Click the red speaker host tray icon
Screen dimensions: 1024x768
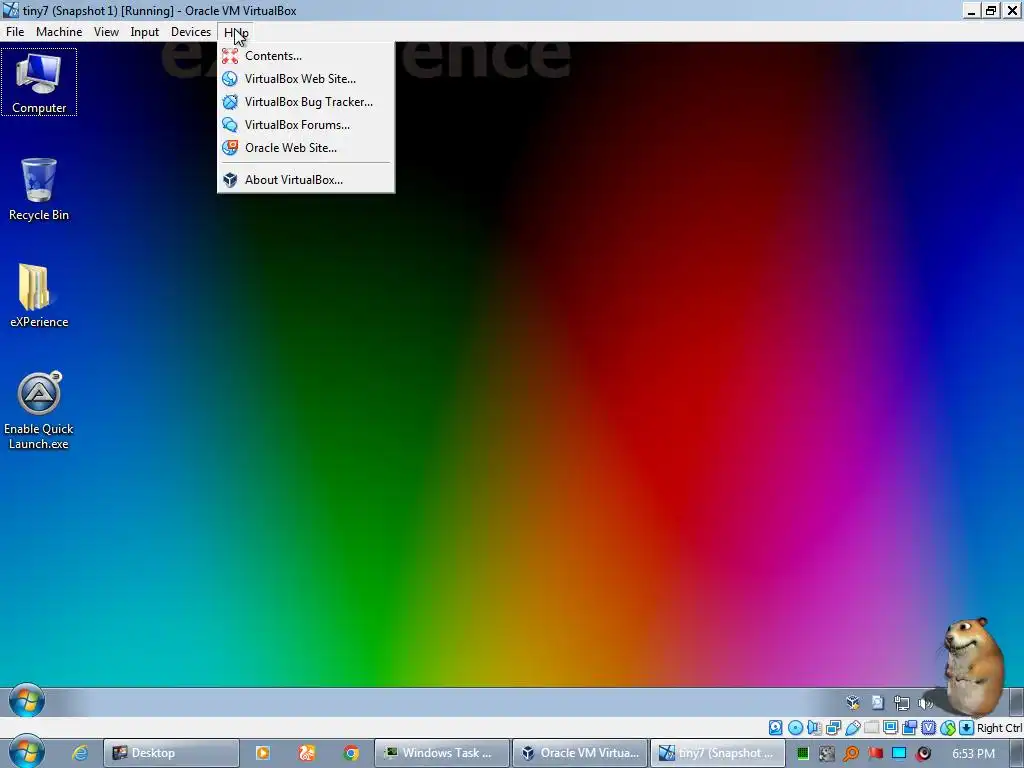923,754
